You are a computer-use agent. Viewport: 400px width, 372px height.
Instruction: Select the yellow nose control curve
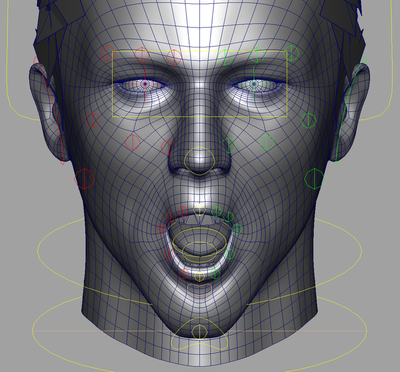[200, 161]
